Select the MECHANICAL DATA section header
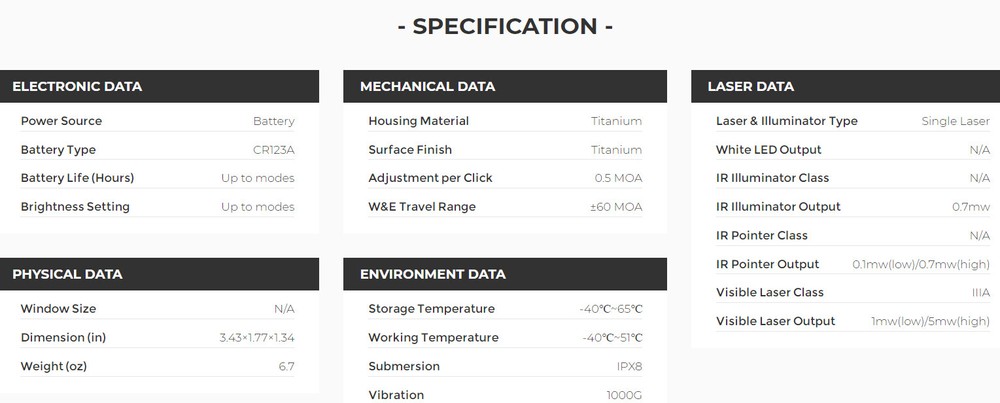 click(427, 86)
